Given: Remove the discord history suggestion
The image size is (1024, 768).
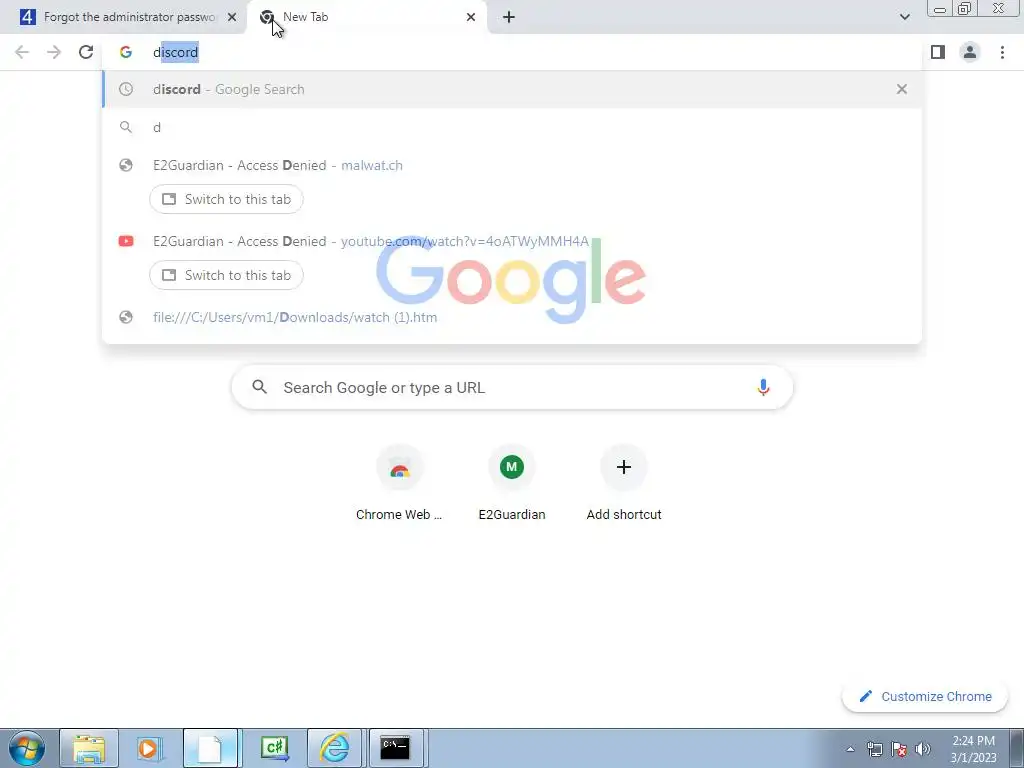Looking at the screenshot, I should [x=901, y=89].
